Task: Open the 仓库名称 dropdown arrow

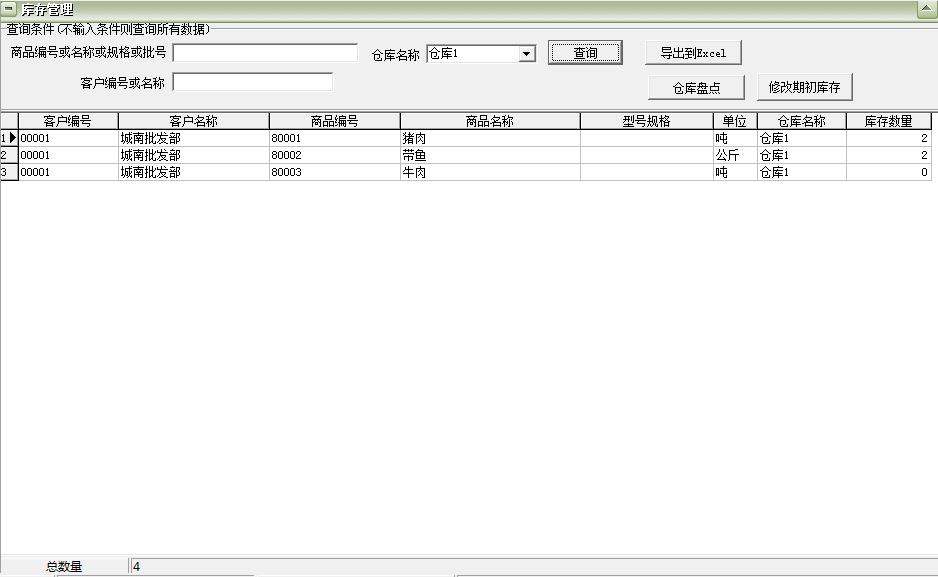Action: [526, 54]
